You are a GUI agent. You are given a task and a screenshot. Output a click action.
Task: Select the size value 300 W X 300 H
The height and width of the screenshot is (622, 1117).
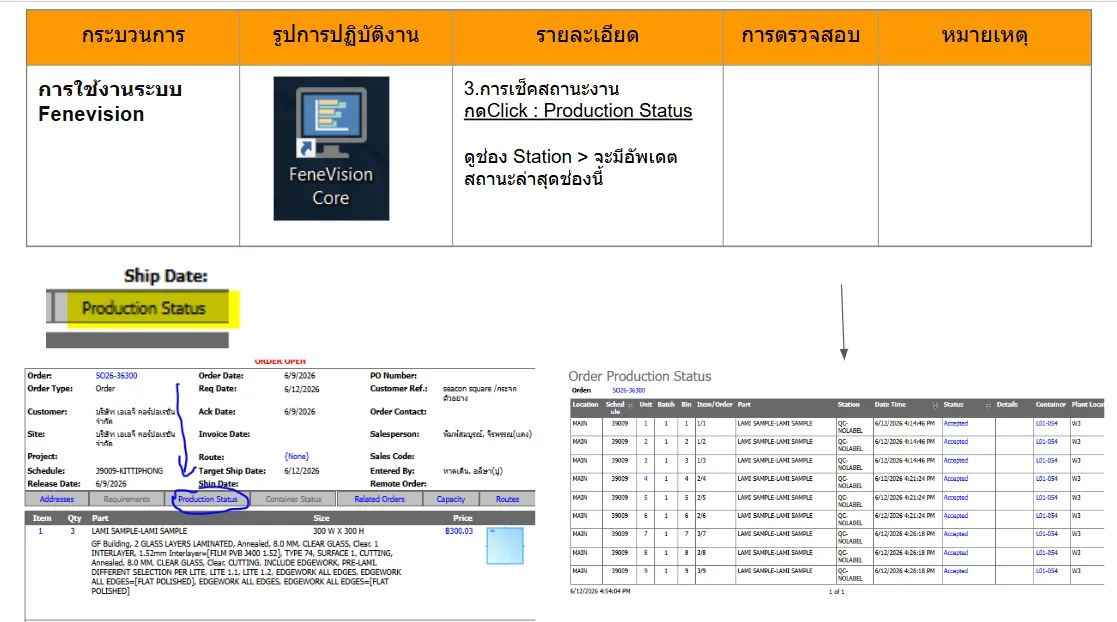pyautogui.click(x=338, y=531)
